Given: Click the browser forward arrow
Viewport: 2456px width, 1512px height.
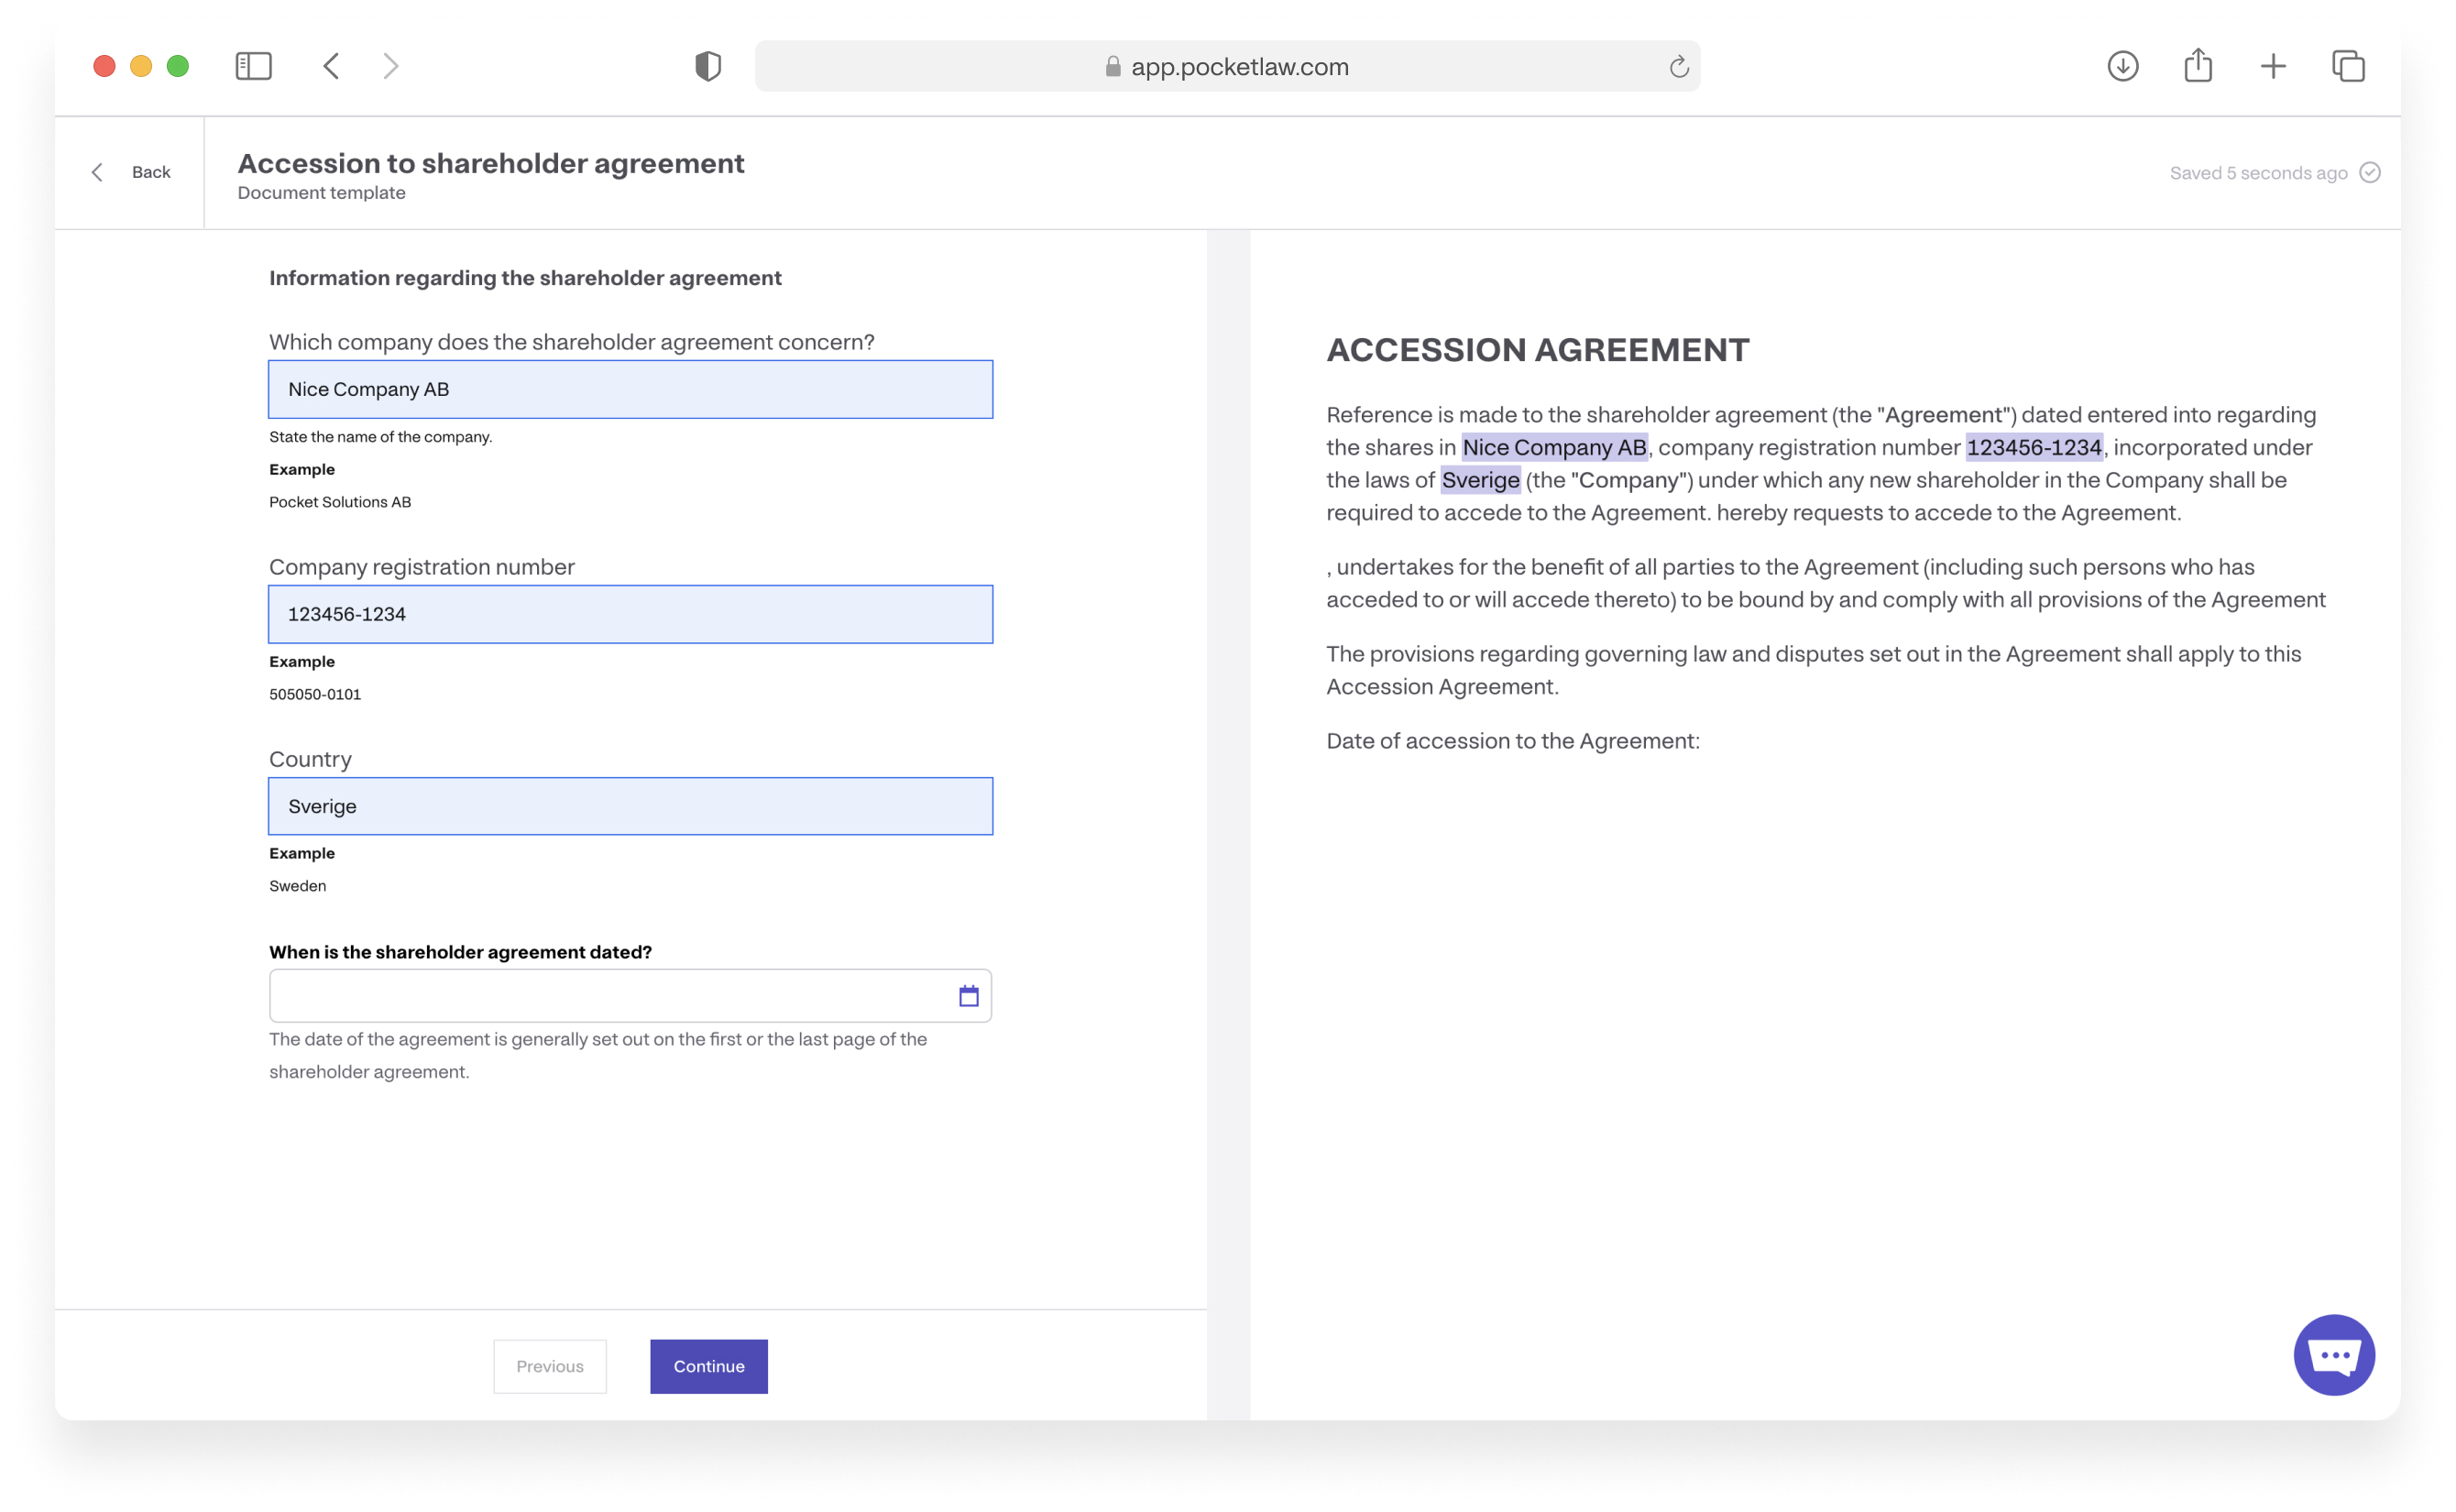Looking at the screenshot, I should tap(391, 66).
